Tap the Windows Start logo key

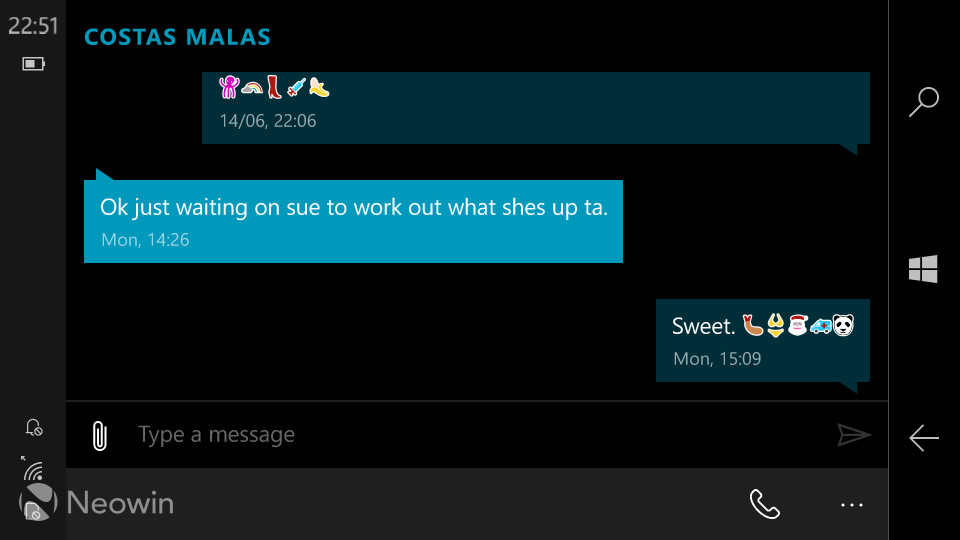pos(923,269)
